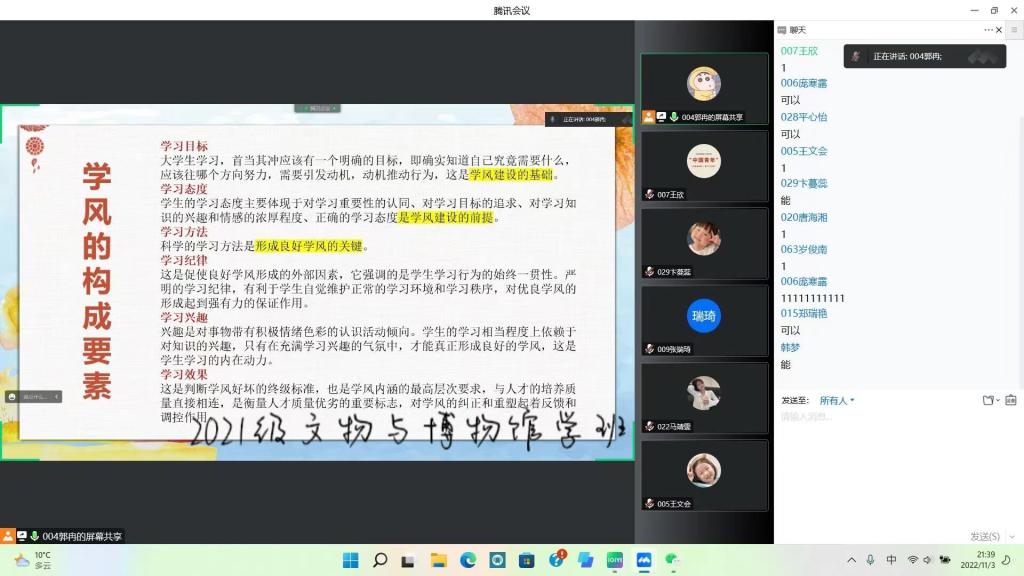Click green mic icon in bottom-left share label
Image resolution: width=1024 pixels, height=576 pixels.
click(34, 536)
